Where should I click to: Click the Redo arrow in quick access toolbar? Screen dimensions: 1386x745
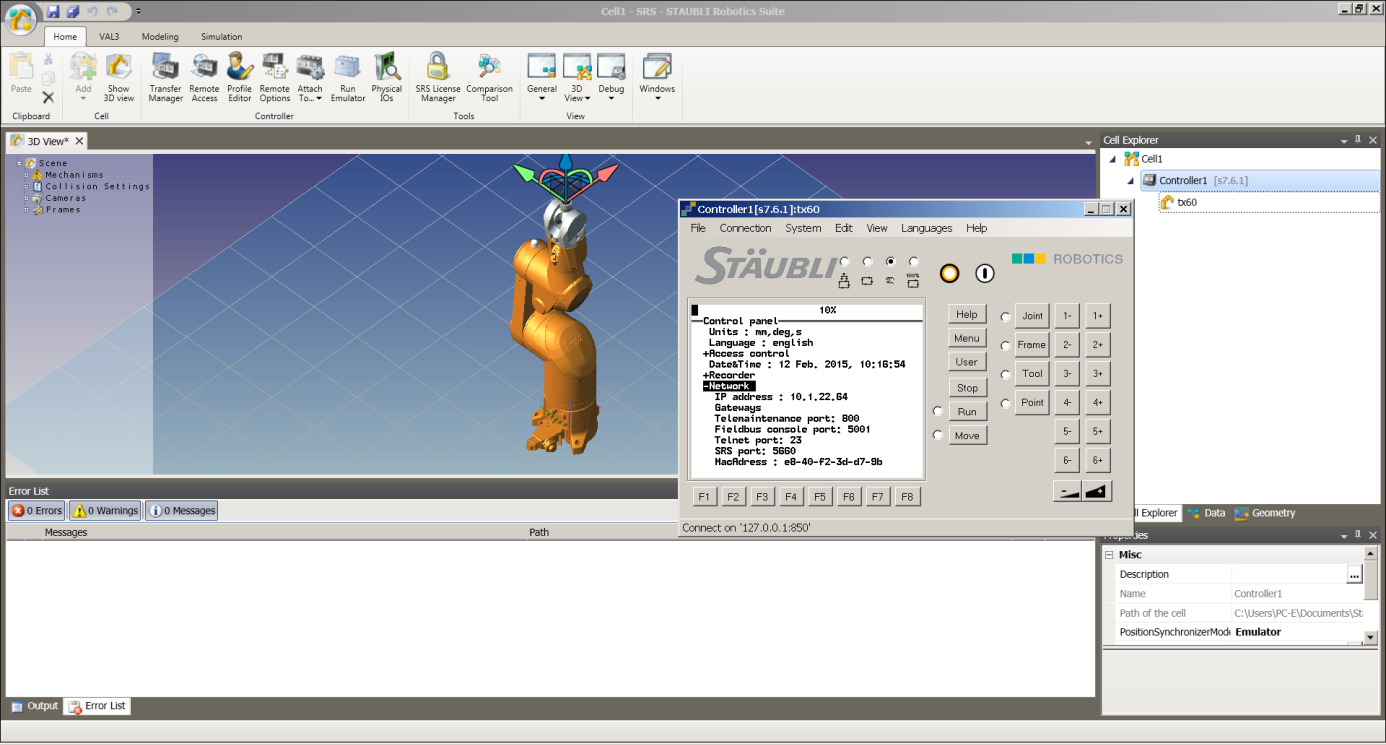click(x=113, y=11)
